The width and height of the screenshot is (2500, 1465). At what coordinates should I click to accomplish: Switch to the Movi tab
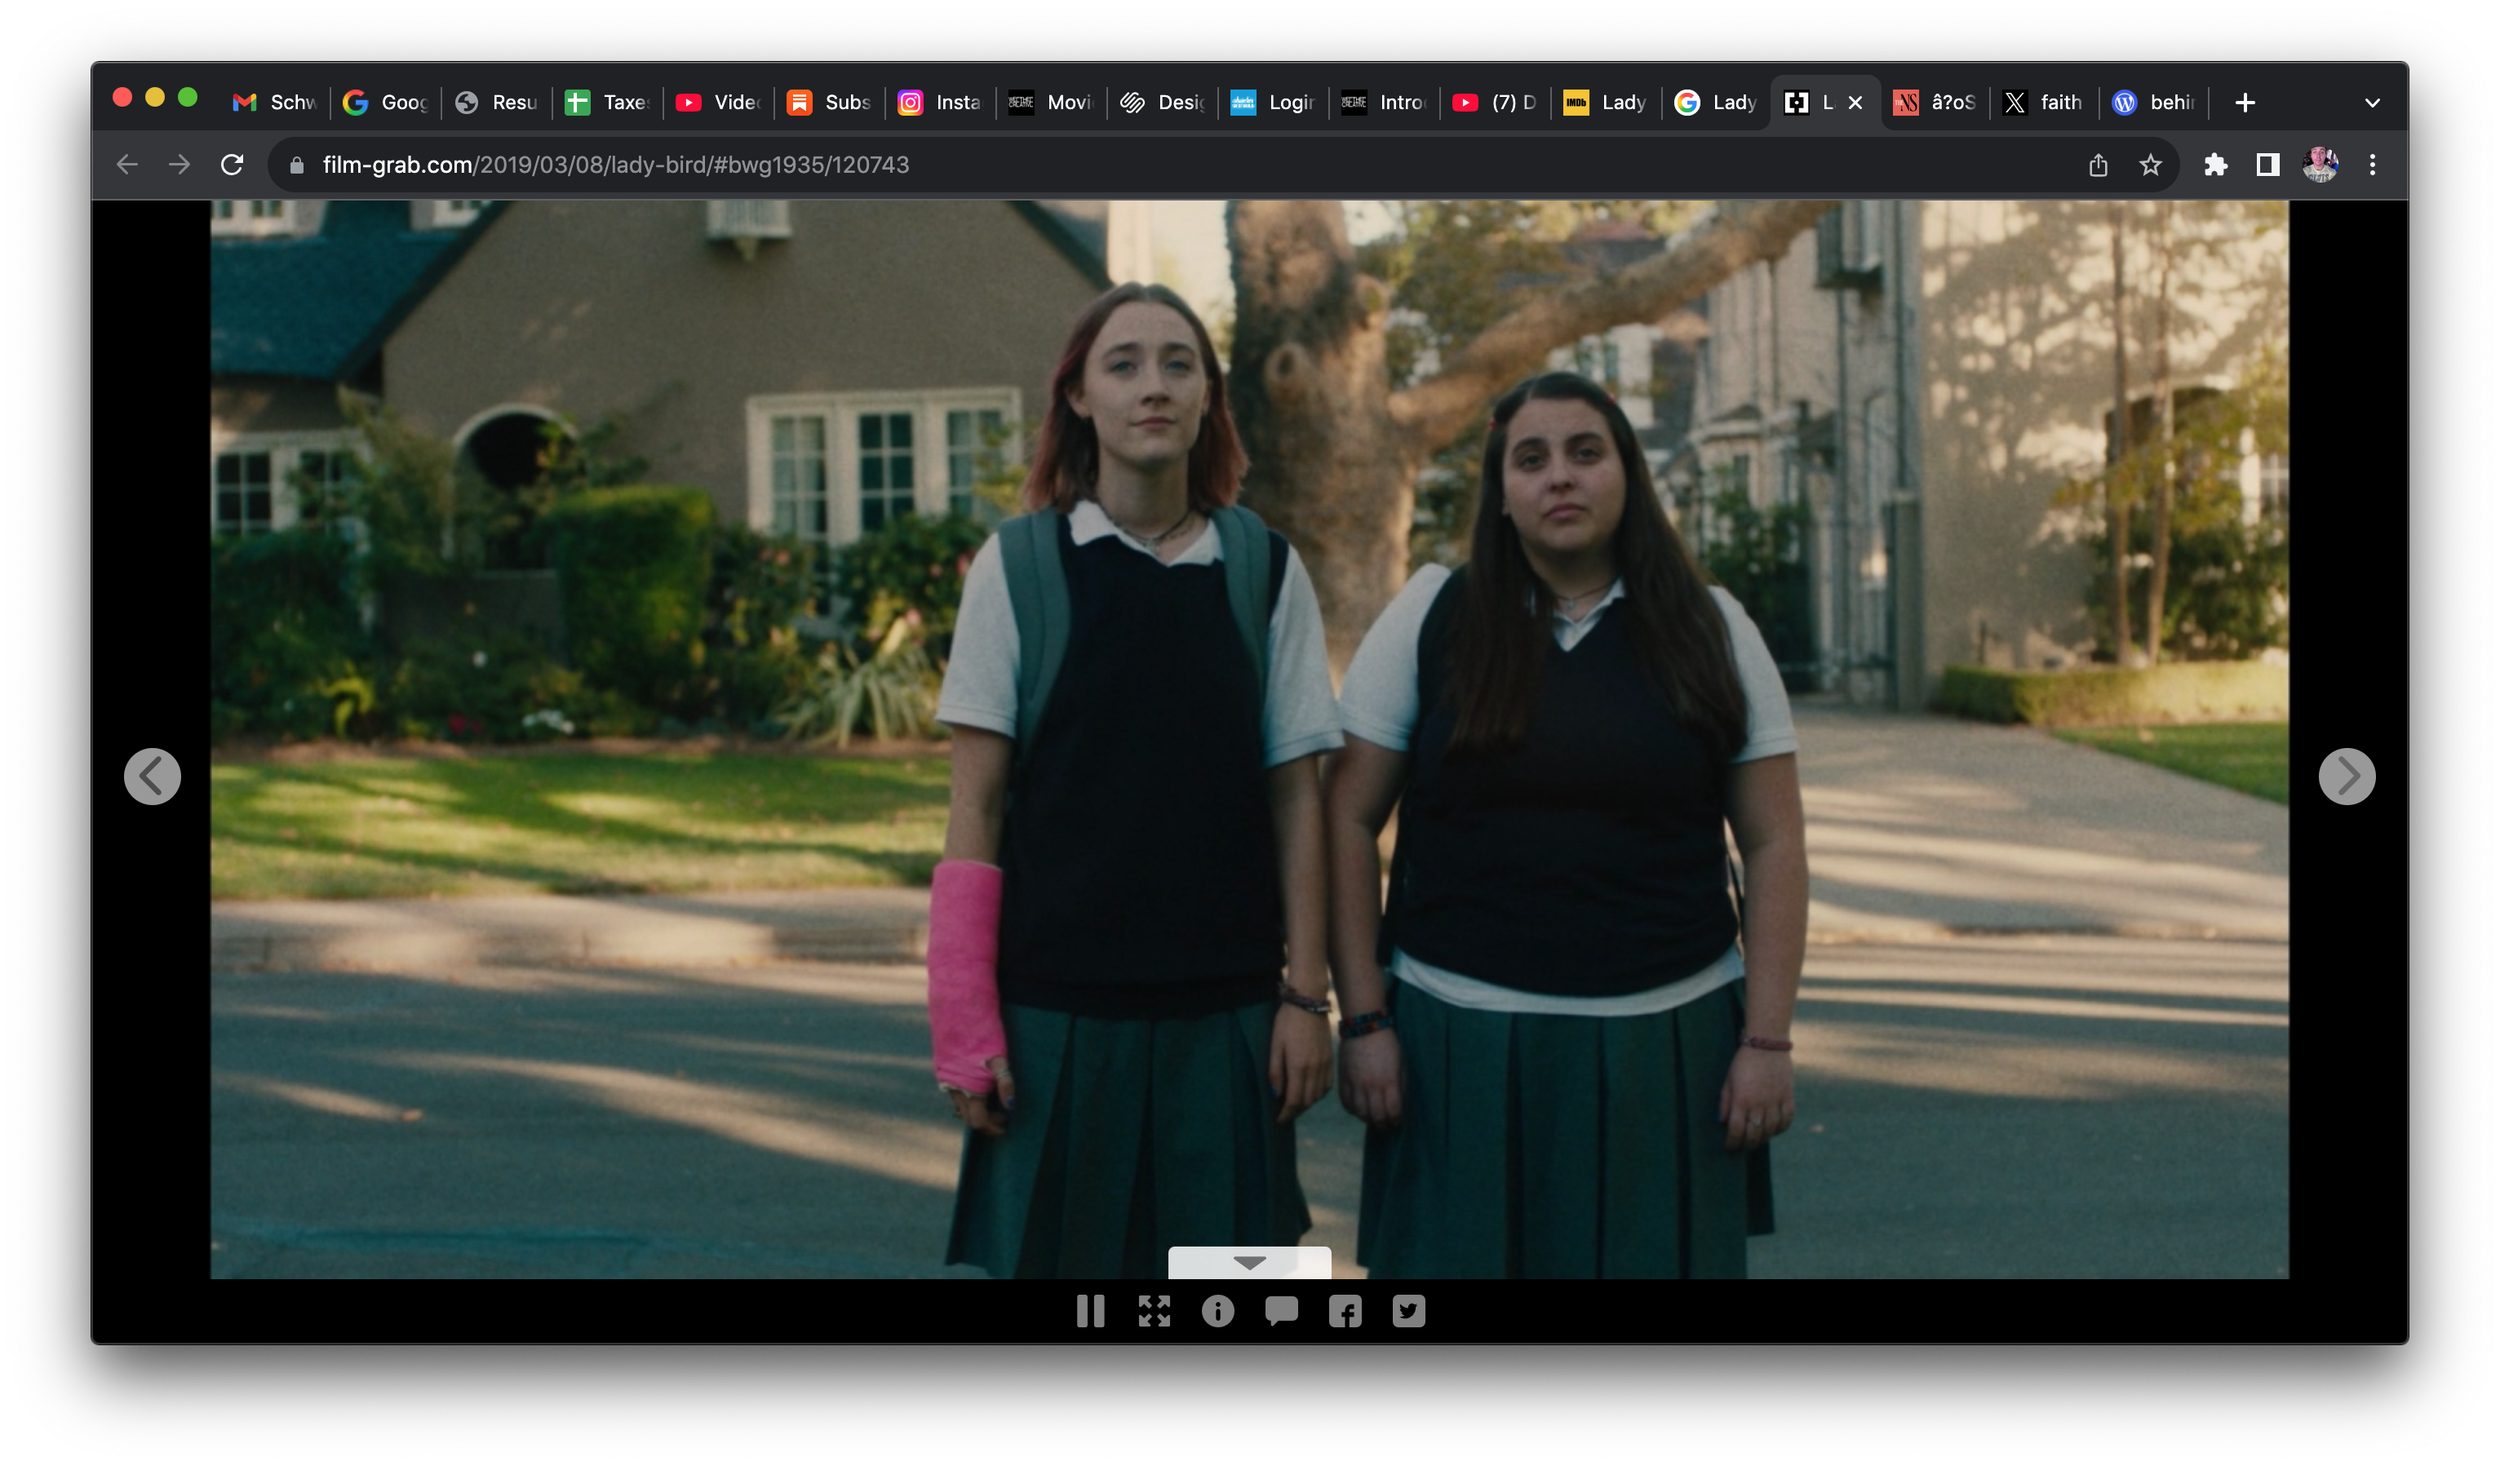coord(1051,102)
